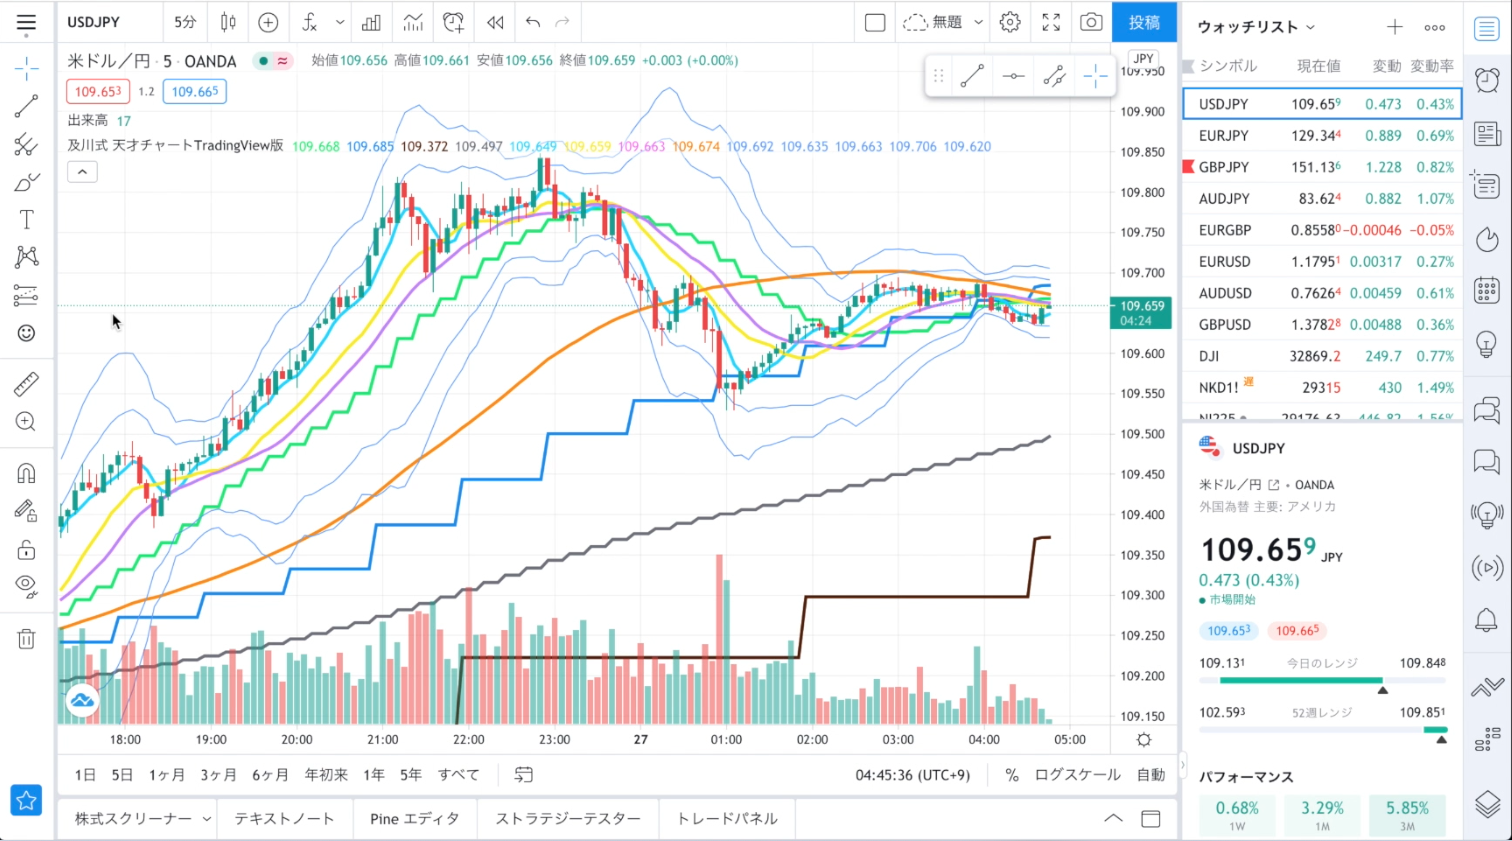Select the text tool in left toolbar
The width and height of the screenshot is (1512, 841).
(26, 220)
